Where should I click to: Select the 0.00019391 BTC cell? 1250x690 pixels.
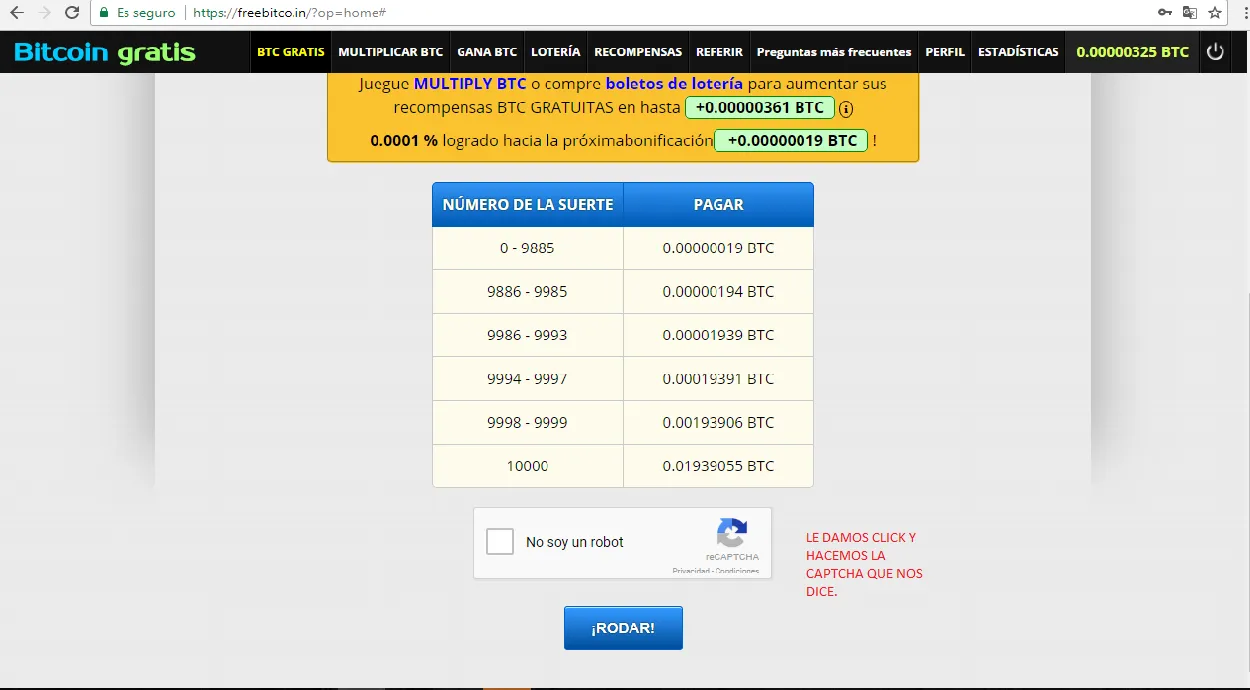tap(718, 379)
